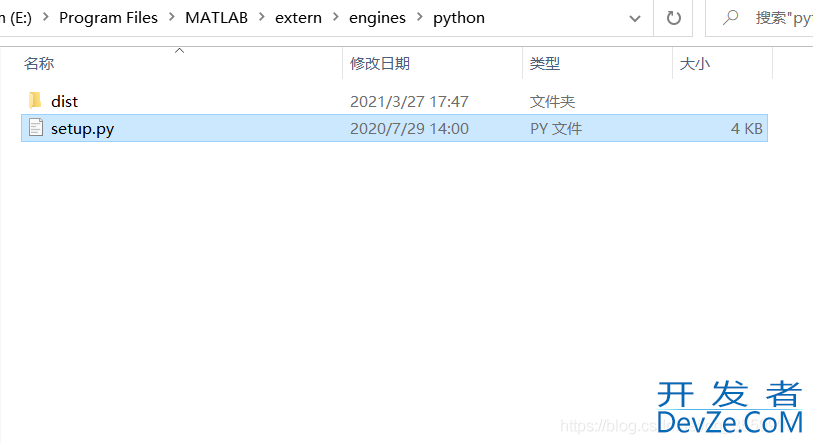The image size is (813, 444).
Task: Click the refresh button in address bar
Action: coord(674,18)
